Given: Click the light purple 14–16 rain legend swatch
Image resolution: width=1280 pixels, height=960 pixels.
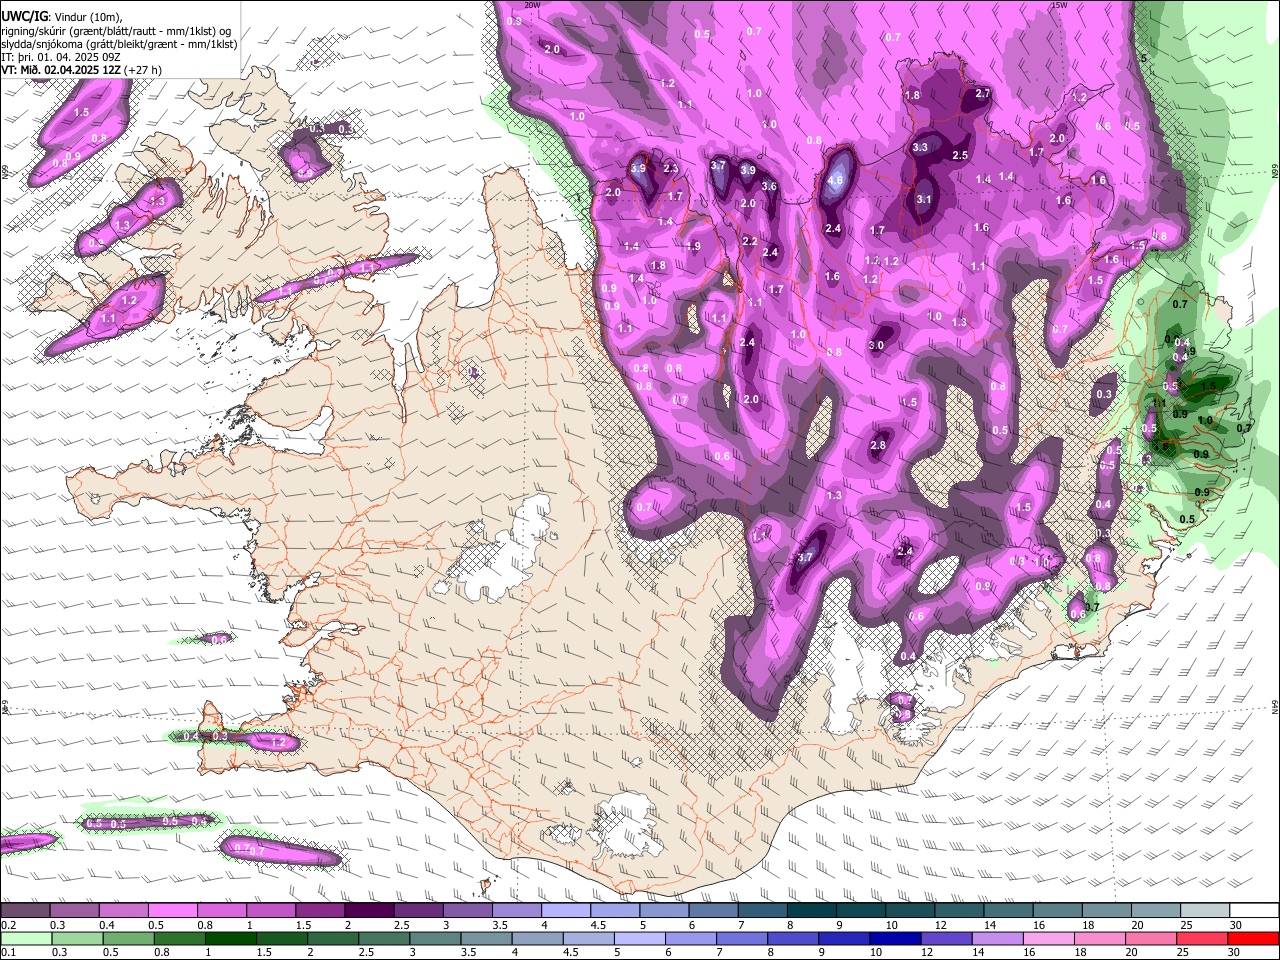Looking at the screenshot, I should pos(998,939).
